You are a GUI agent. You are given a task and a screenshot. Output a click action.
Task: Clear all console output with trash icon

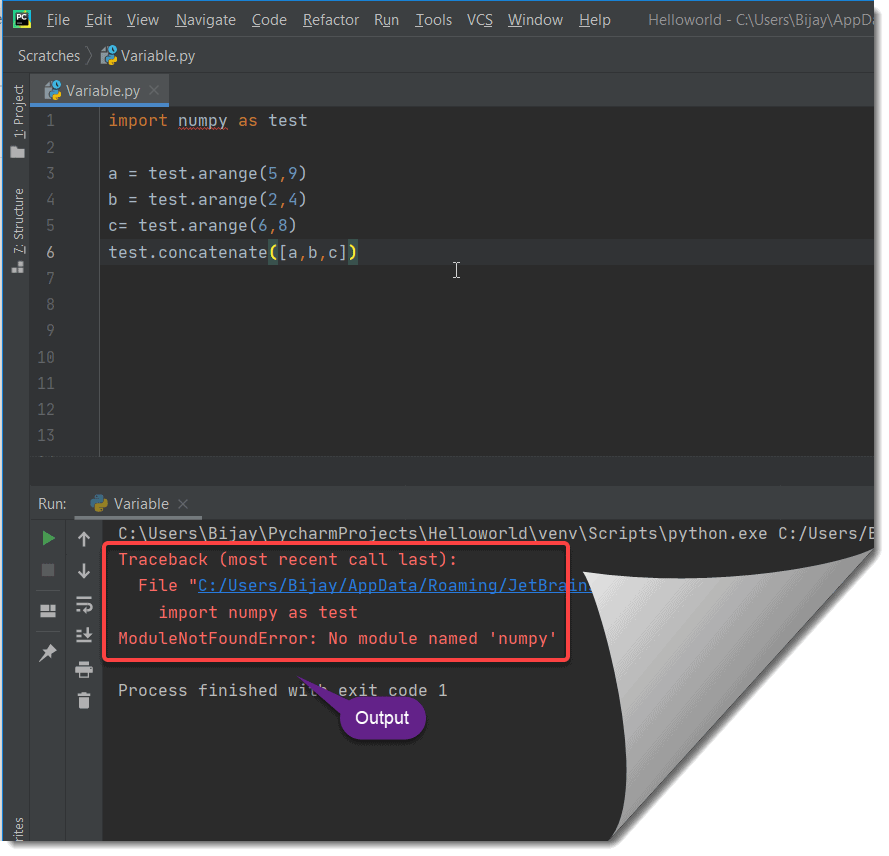click(x=84, y=701)
